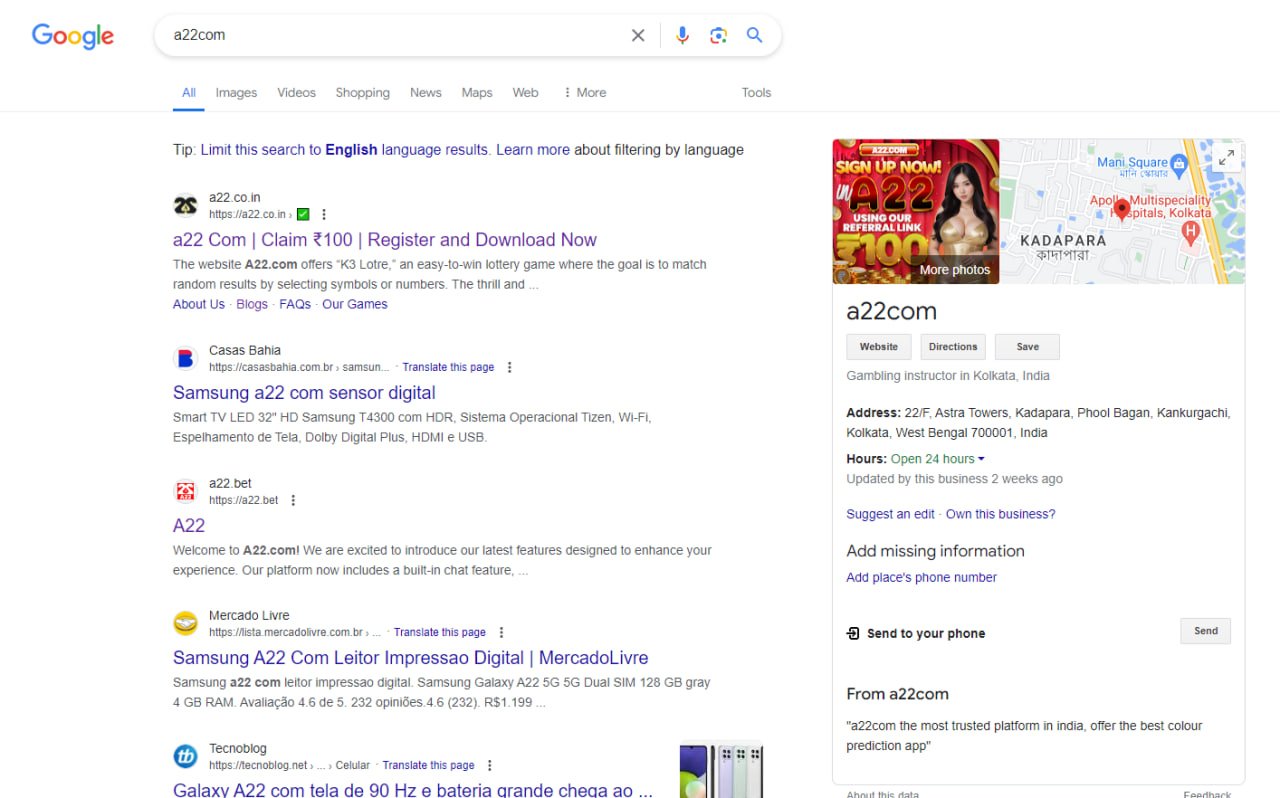Open 'a22 Com | Claim ₹100' result link

pyautogui.click(x=385, y=240)
